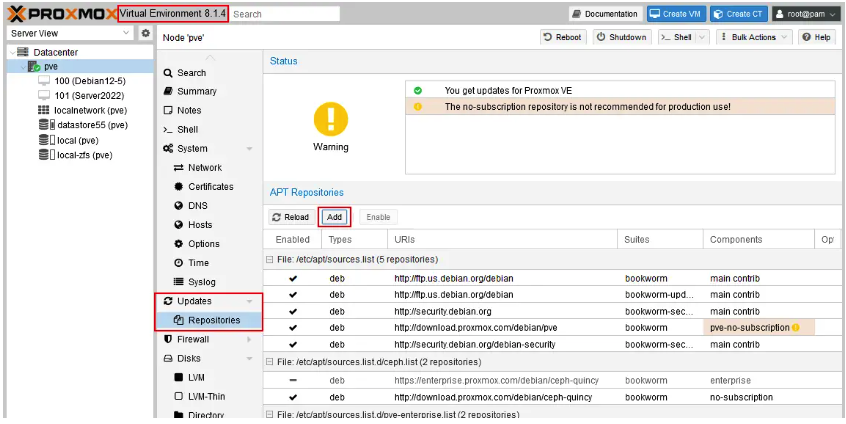Collapse the /etc/apt/sources.list group
The image size is (846, 424).
pos(269,259)
